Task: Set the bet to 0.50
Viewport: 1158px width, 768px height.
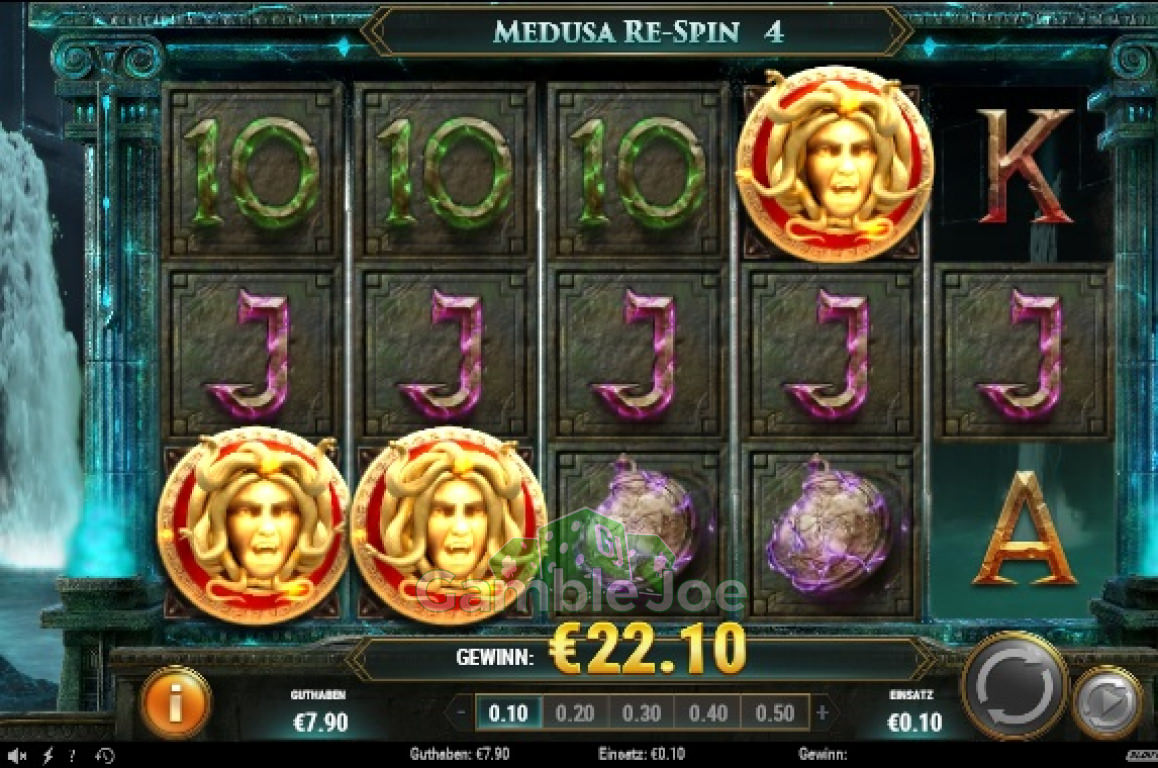Action: point(775,713)
